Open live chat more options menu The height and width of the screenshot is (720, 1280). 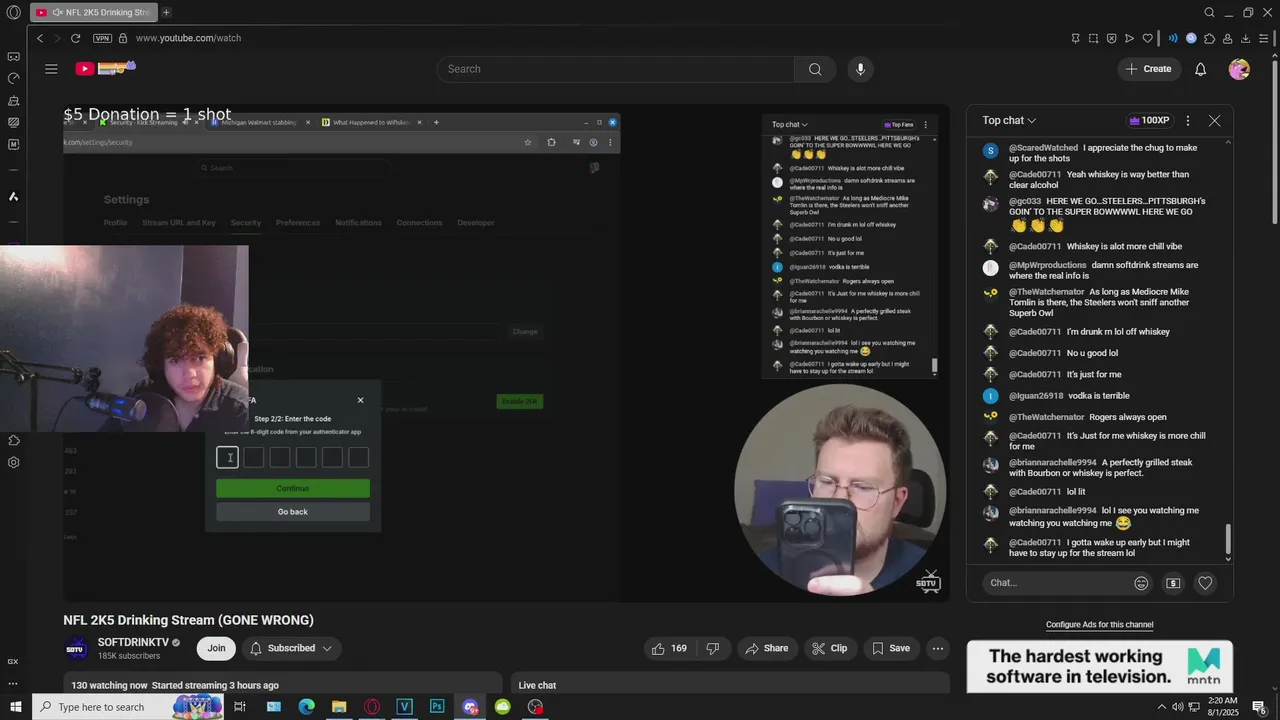(1187, 120)
